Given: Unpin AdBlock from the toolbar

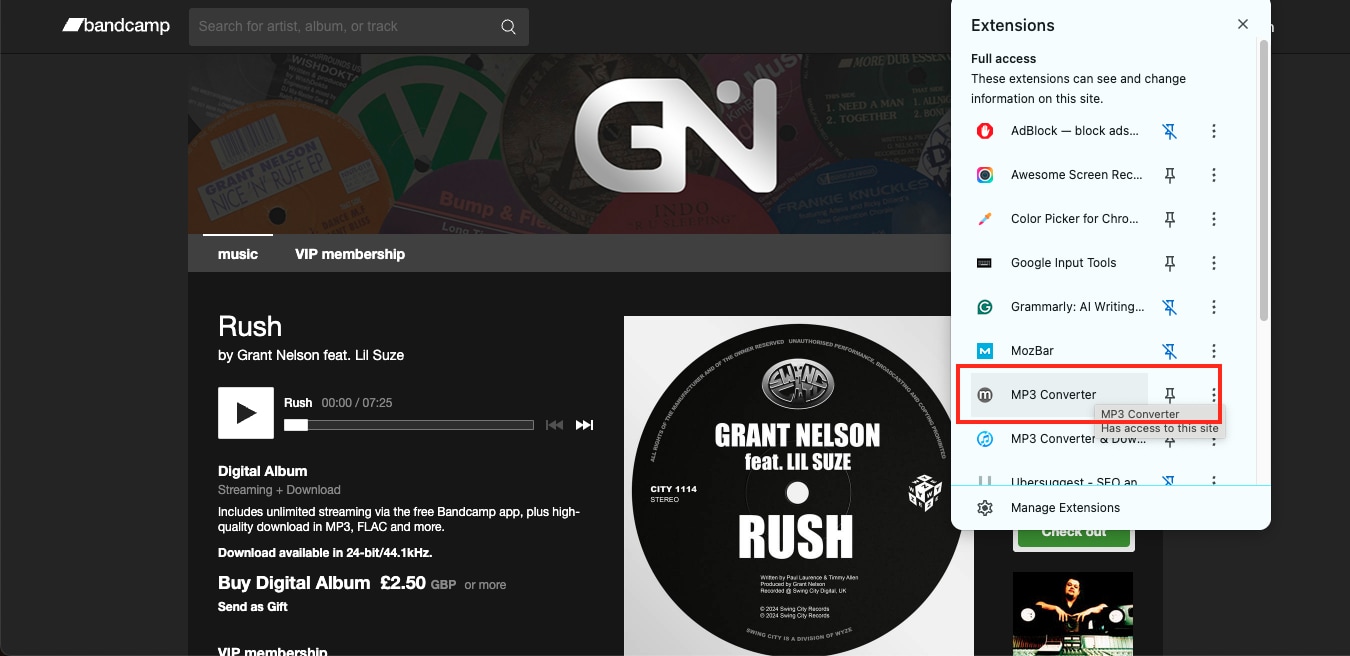Looking at the screenshot, I should [x=1169, y=131].
